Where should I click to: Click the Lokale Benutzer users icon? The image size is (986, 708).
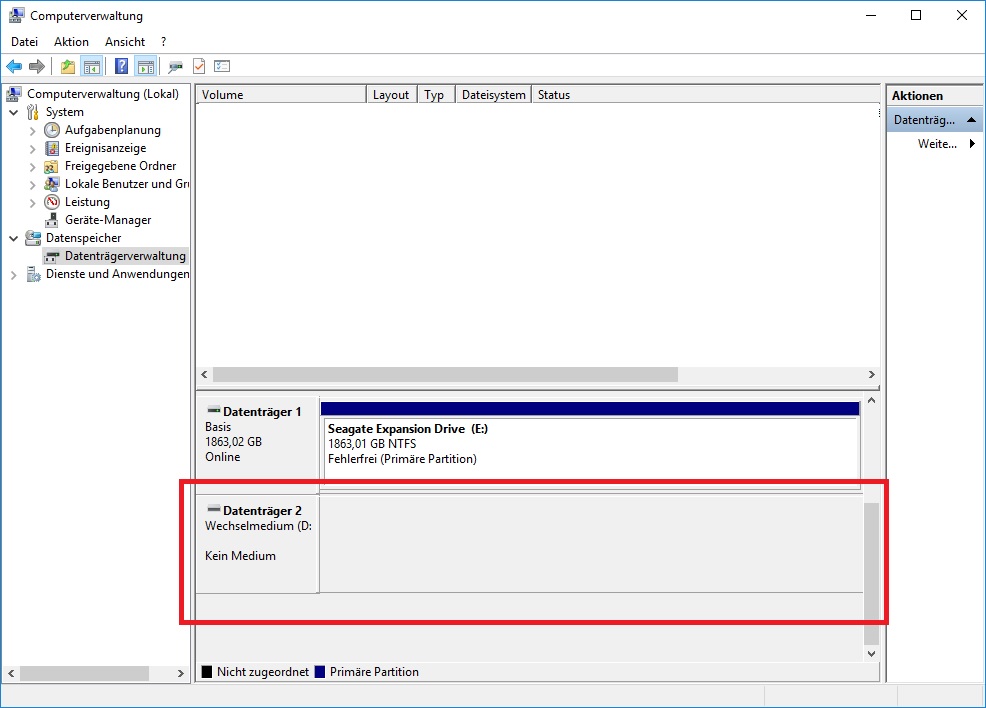(52, 184)
